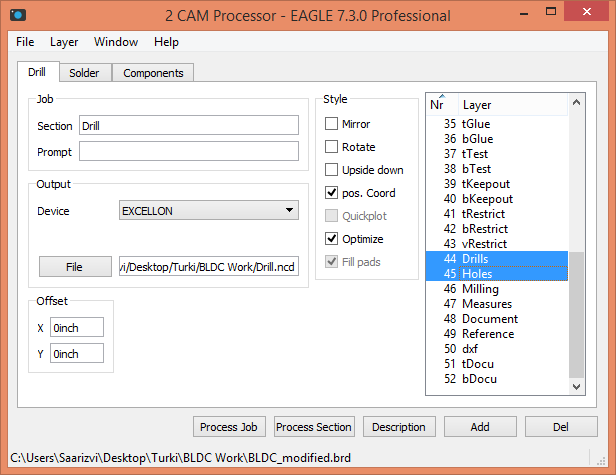Select layer 37 tTest
This screenshot has width=616, height=475.
(497, 154)
